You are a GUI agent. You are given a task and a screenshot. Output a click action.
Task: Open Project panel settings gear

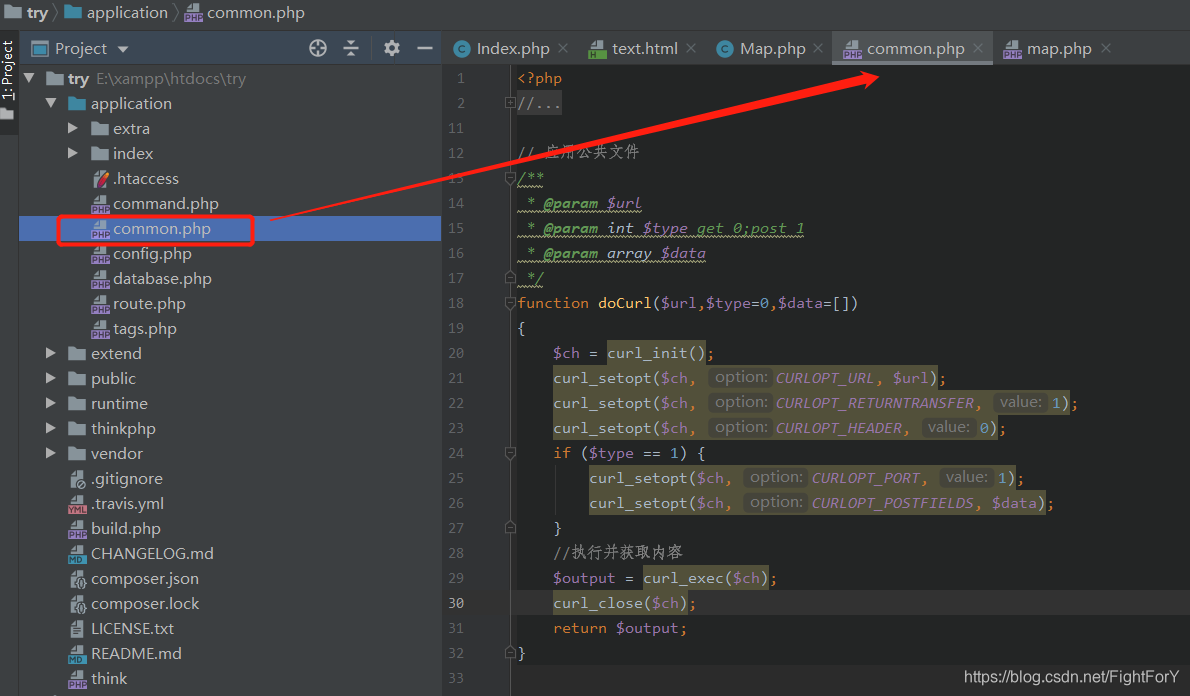click(392, 49)
